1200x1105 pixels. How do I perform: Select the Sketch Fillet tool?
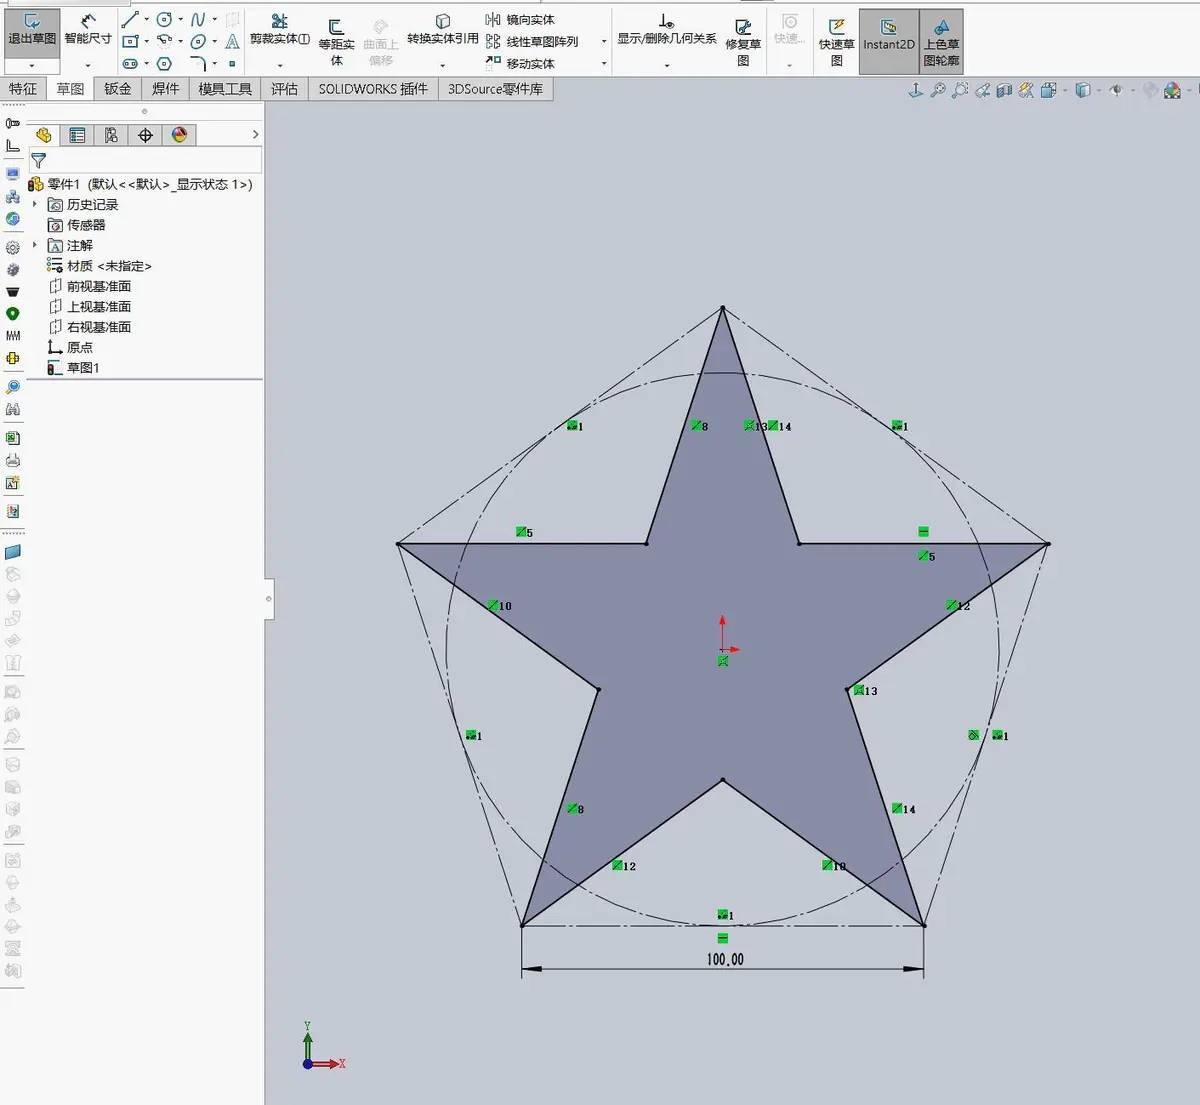198,64
